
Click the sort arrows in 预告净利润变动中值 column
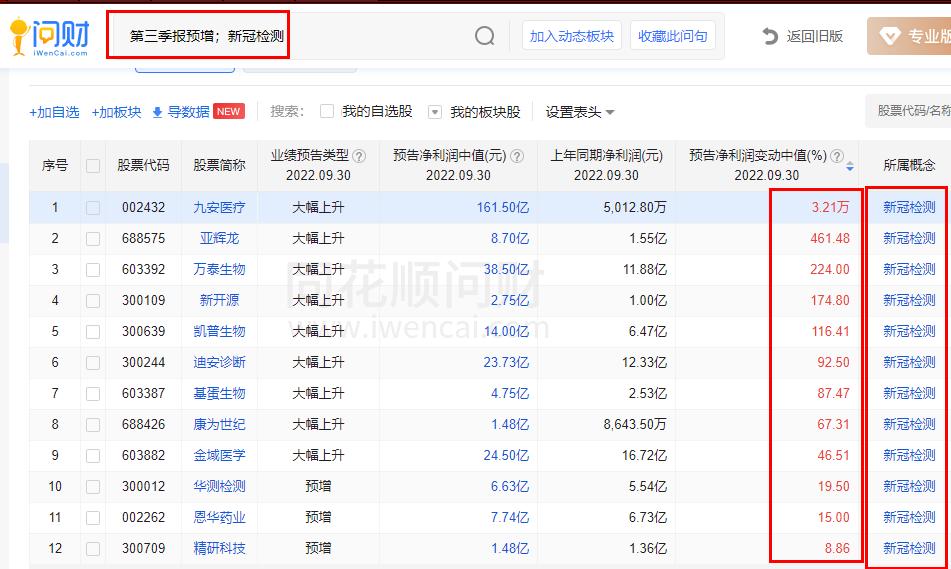coord(850,166)
